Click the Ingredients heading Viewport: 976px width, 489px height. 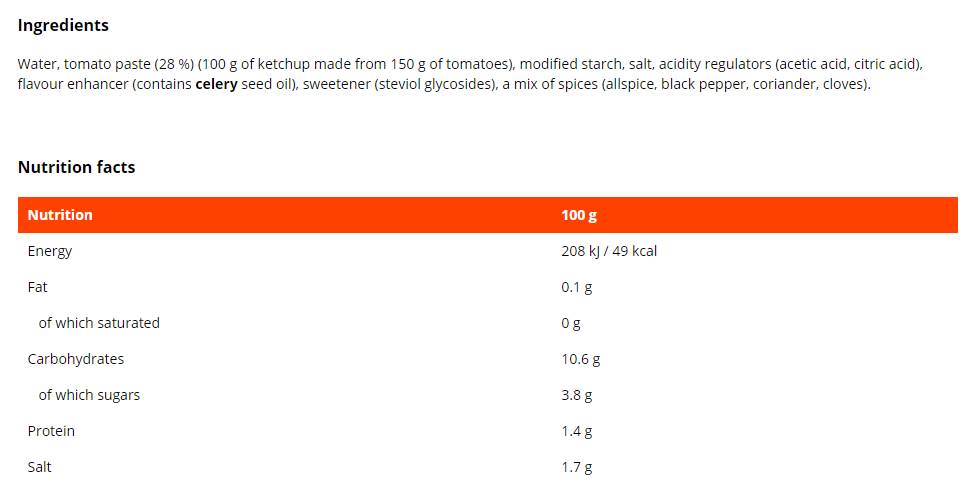[63, 25]
